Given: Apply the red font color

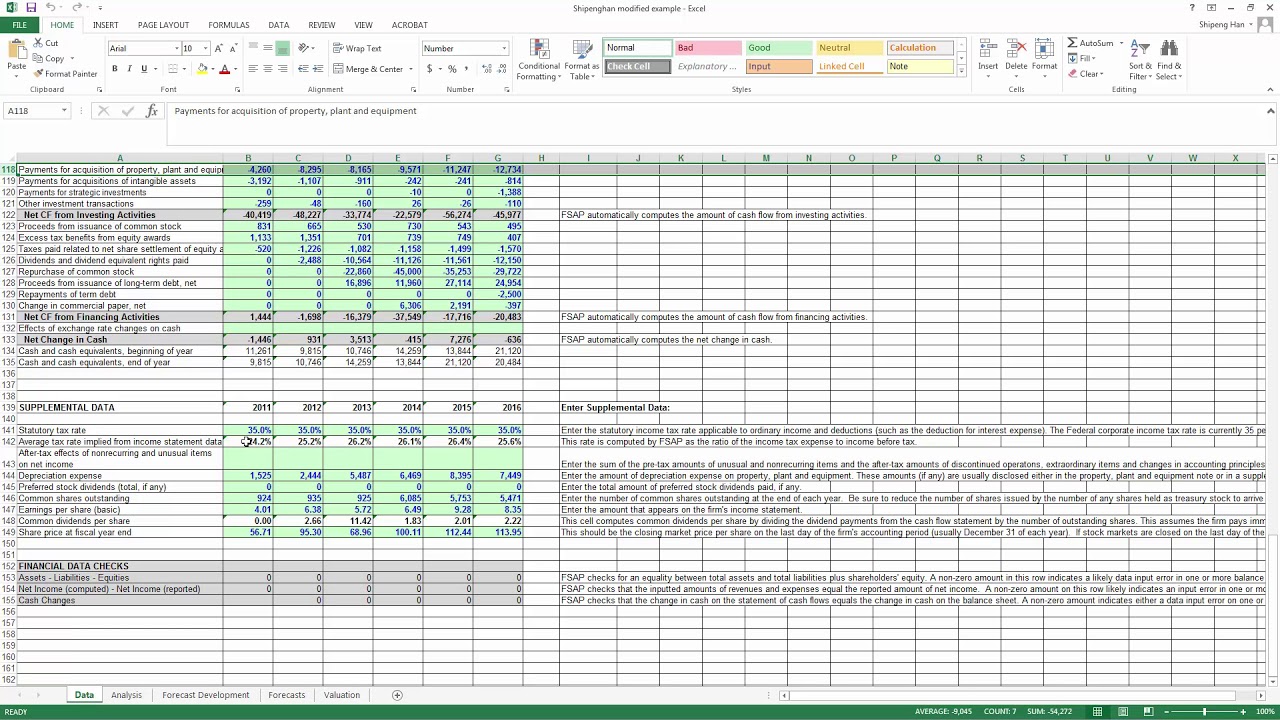Looking at the screenshot, I should click(x=224, y=69).
